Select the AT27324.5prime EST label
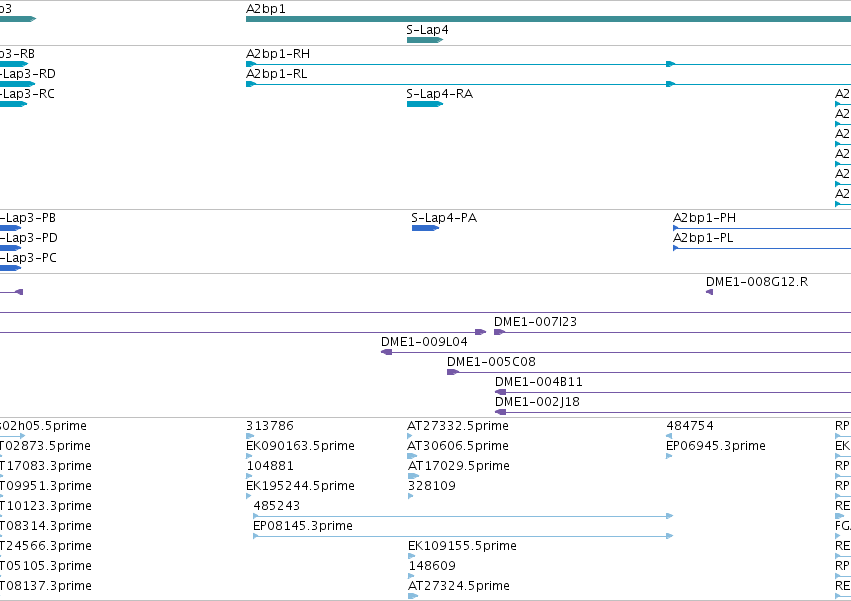 coord(459,586)
